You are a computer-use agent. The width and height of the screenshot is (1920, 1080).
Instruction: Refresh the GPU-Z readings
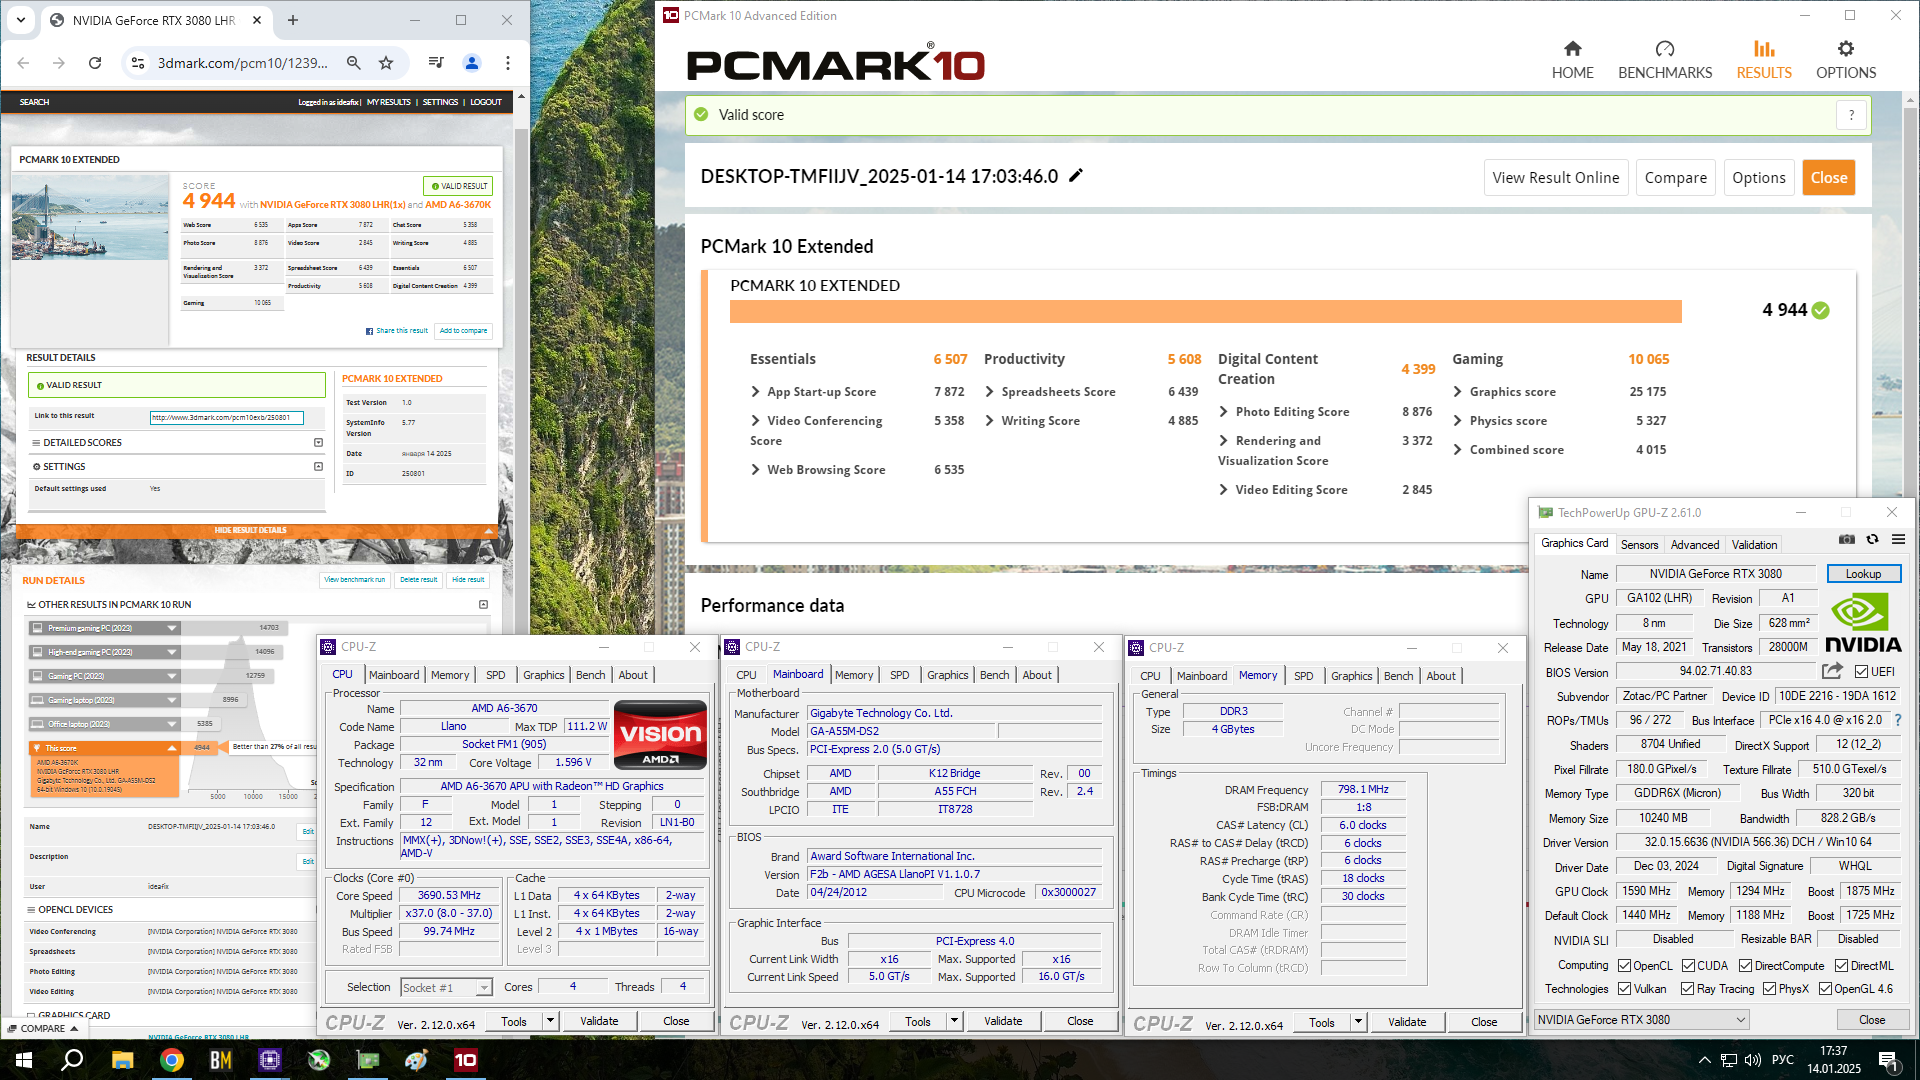tap(1872, 540)
